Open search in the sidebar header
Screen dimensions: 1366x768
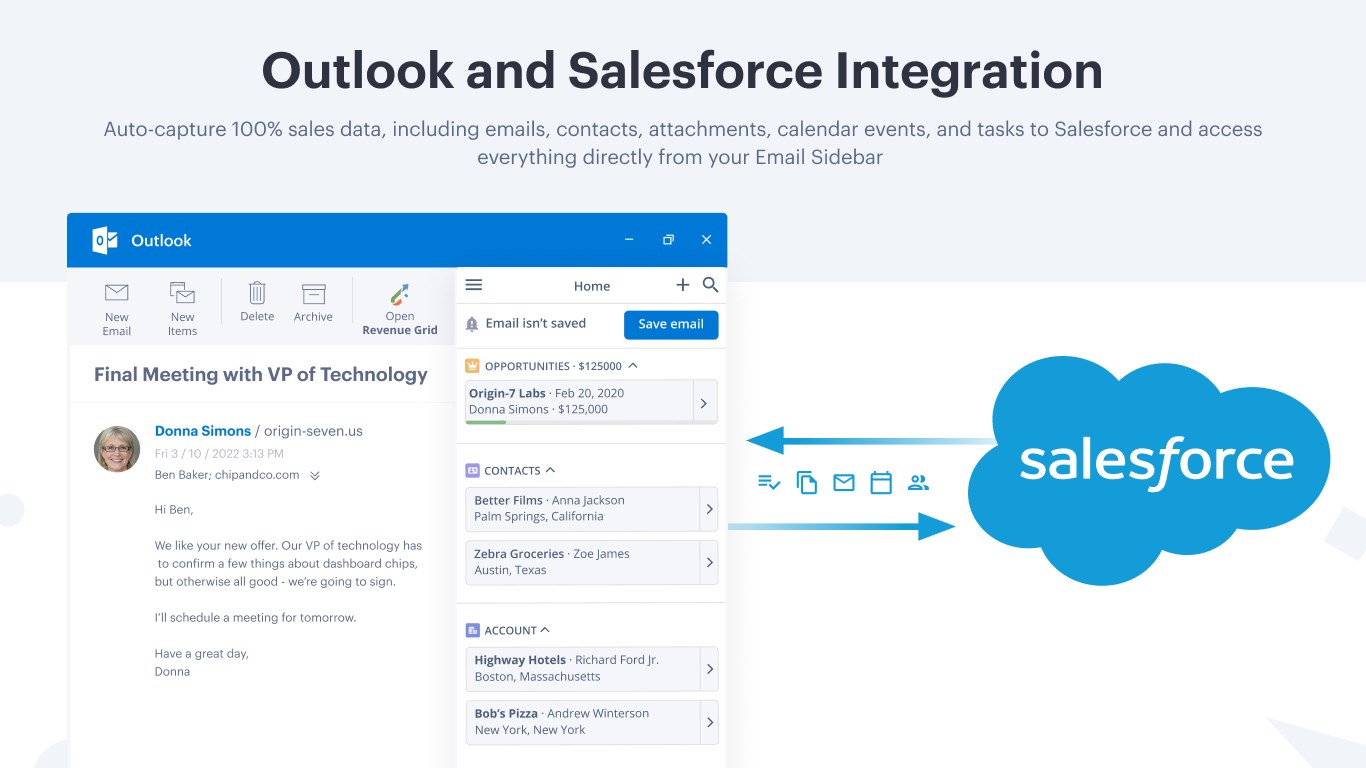pos(711,285)
